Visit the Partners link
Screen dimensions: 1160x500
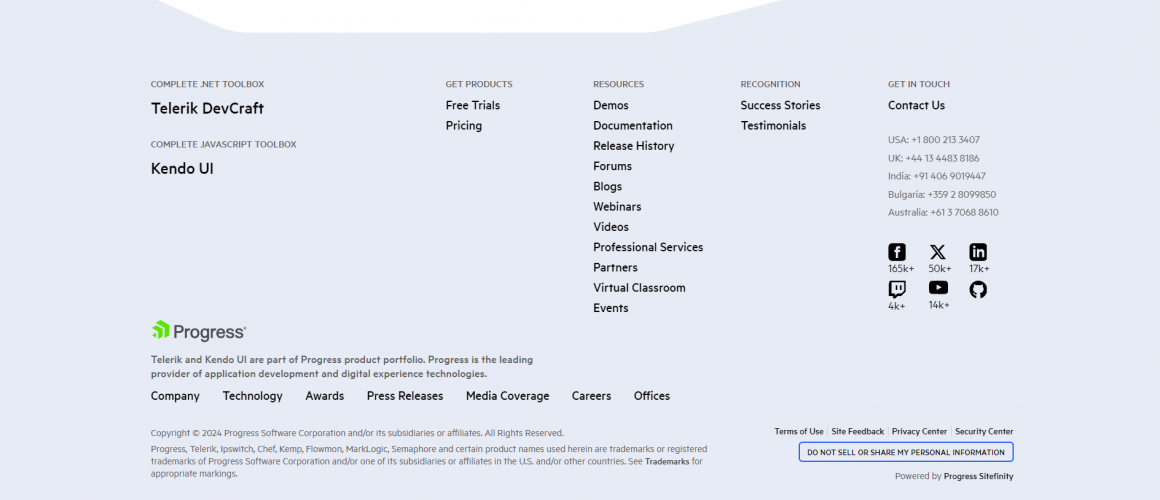point(616,268)
